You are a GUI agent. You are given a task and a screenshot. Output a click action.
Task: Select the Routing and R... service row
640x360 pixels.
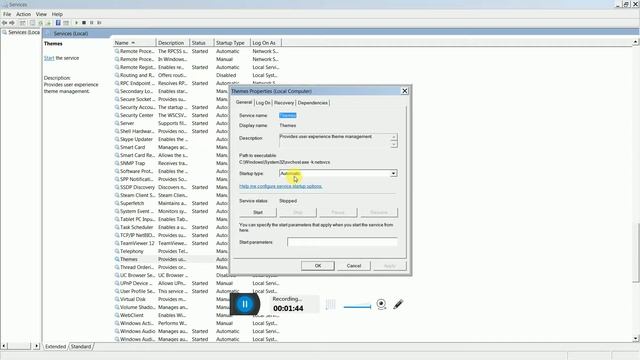197,75
